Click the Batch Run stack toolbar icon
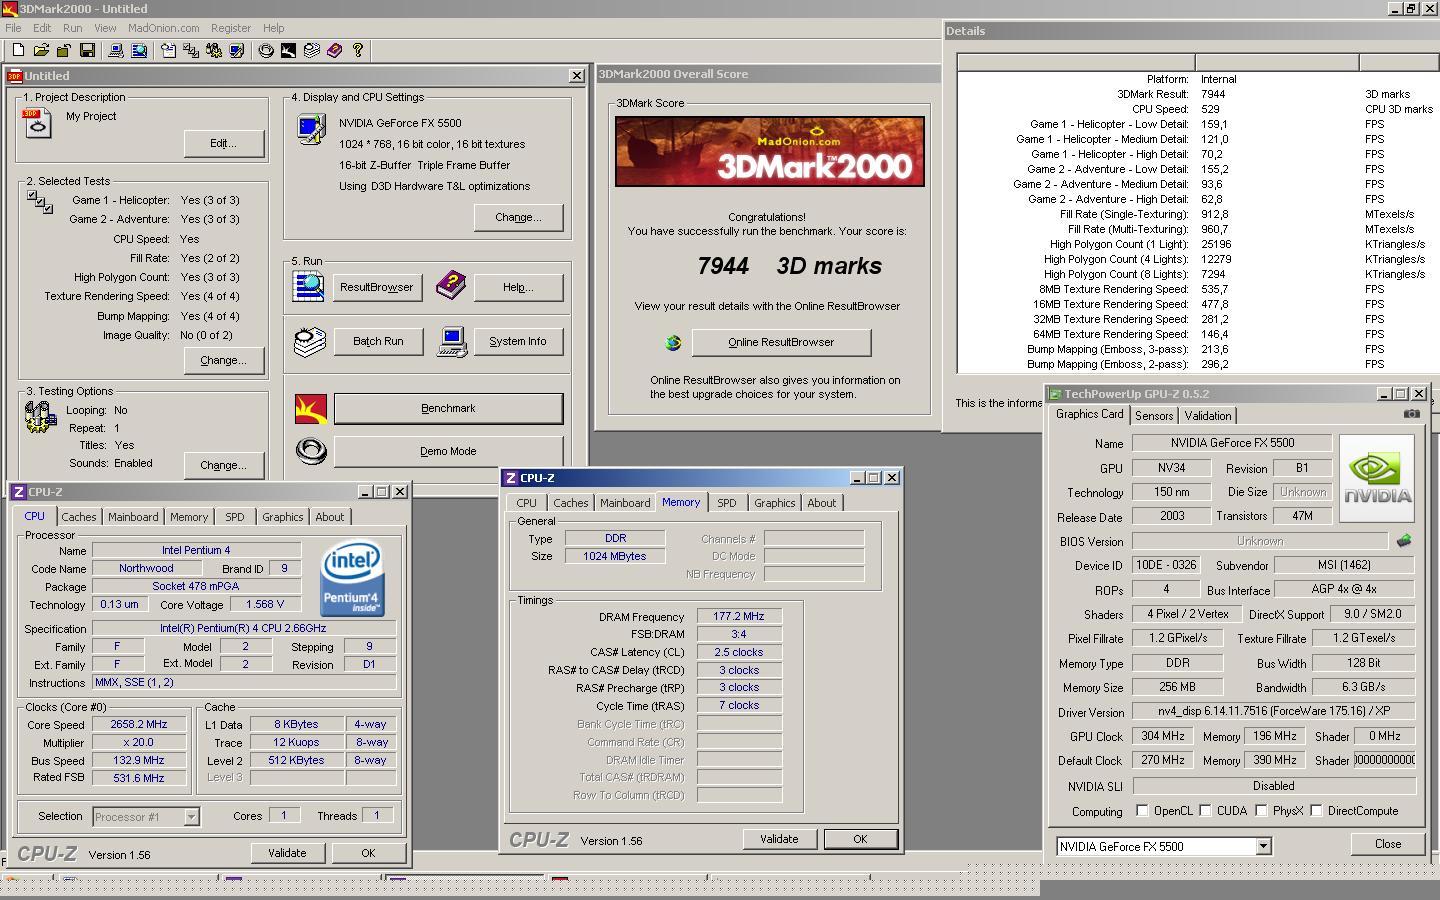Screen dimensions: 1440x900 click(x=312, y=50)
